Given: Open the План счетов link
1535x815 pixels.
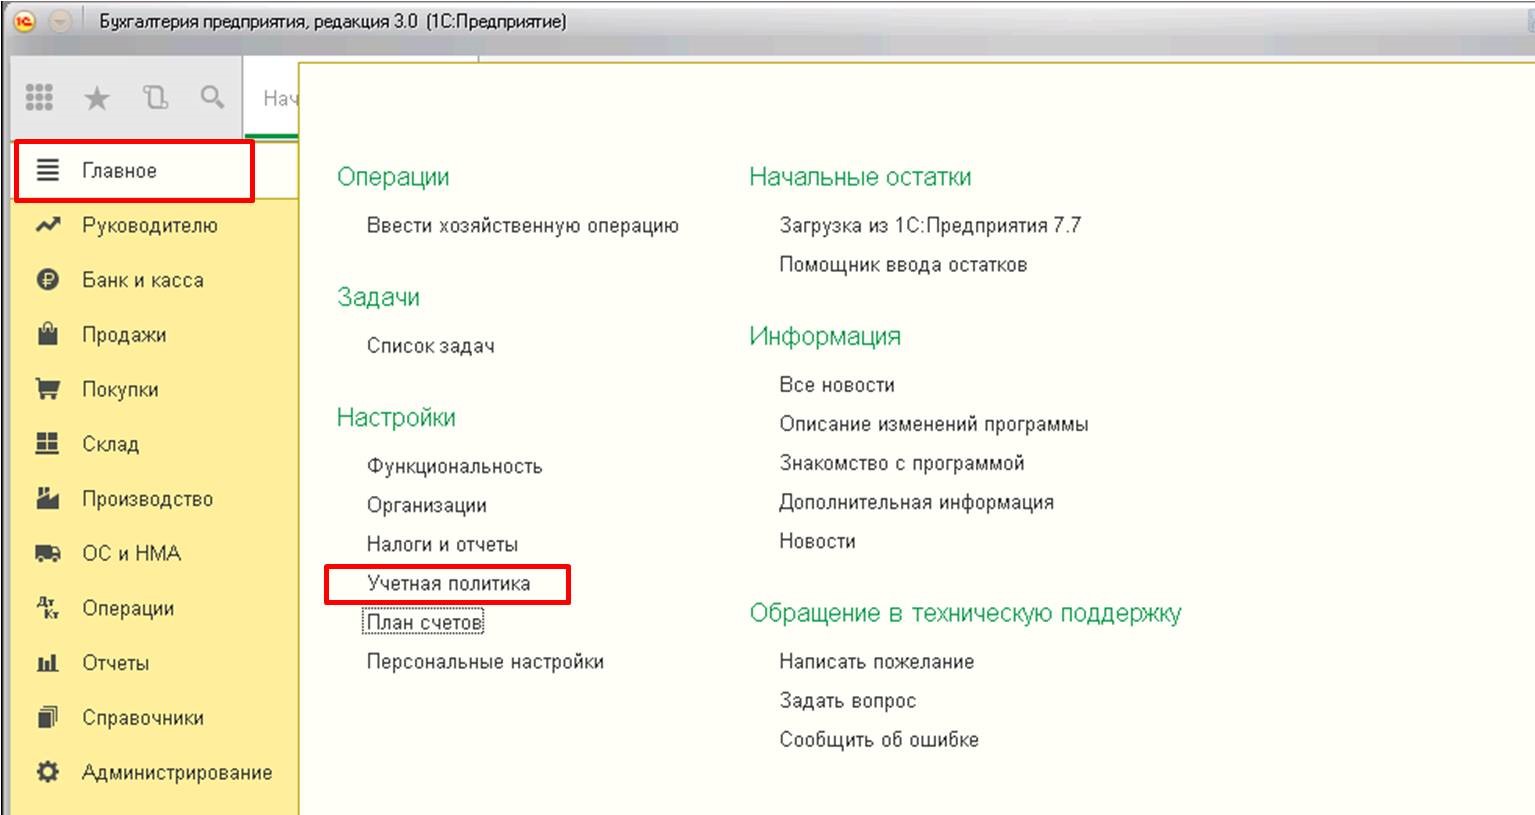Looking at the screenshot, I should (424, 622).
